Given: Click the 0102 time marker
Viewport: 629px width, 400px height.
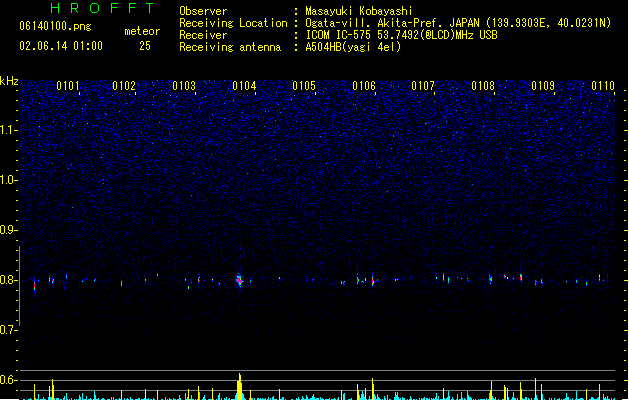Looking at the screenshot, I should (124, 86).
